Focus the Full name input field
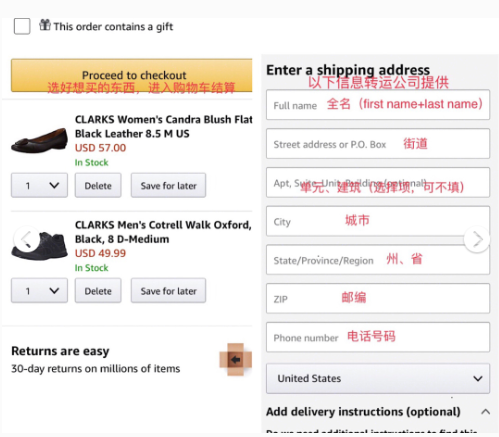Screen dimensions: 499x437 [378, 105]
